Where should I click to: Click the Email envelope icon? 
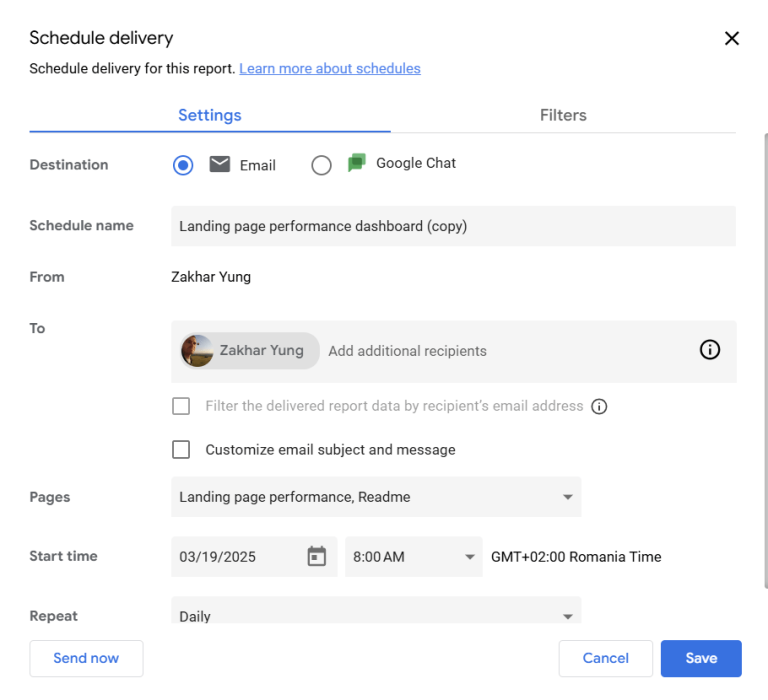click(x=220, y=165)
